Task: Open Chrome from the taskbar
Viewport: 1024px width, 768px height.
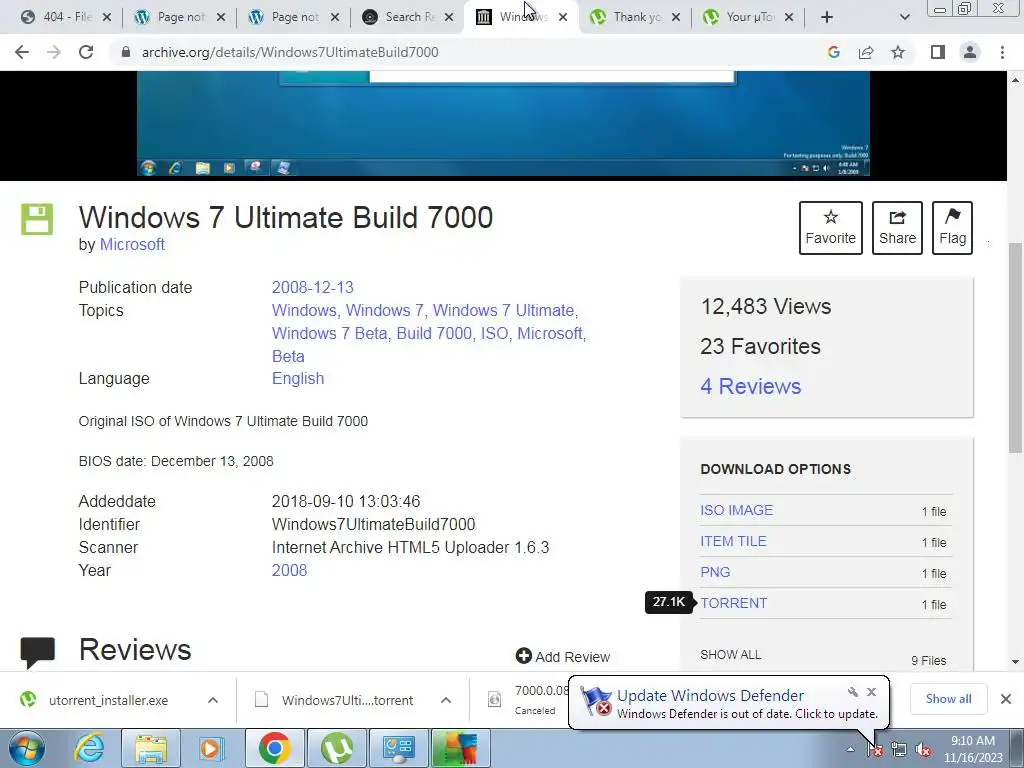Action: click(x=274, y=748)
